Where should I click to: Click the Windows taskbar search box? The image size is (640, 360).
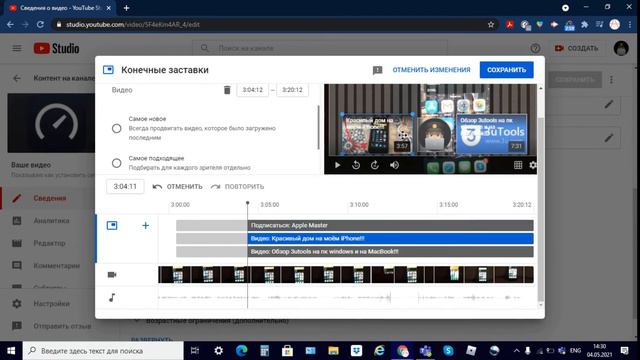point(103,351)
